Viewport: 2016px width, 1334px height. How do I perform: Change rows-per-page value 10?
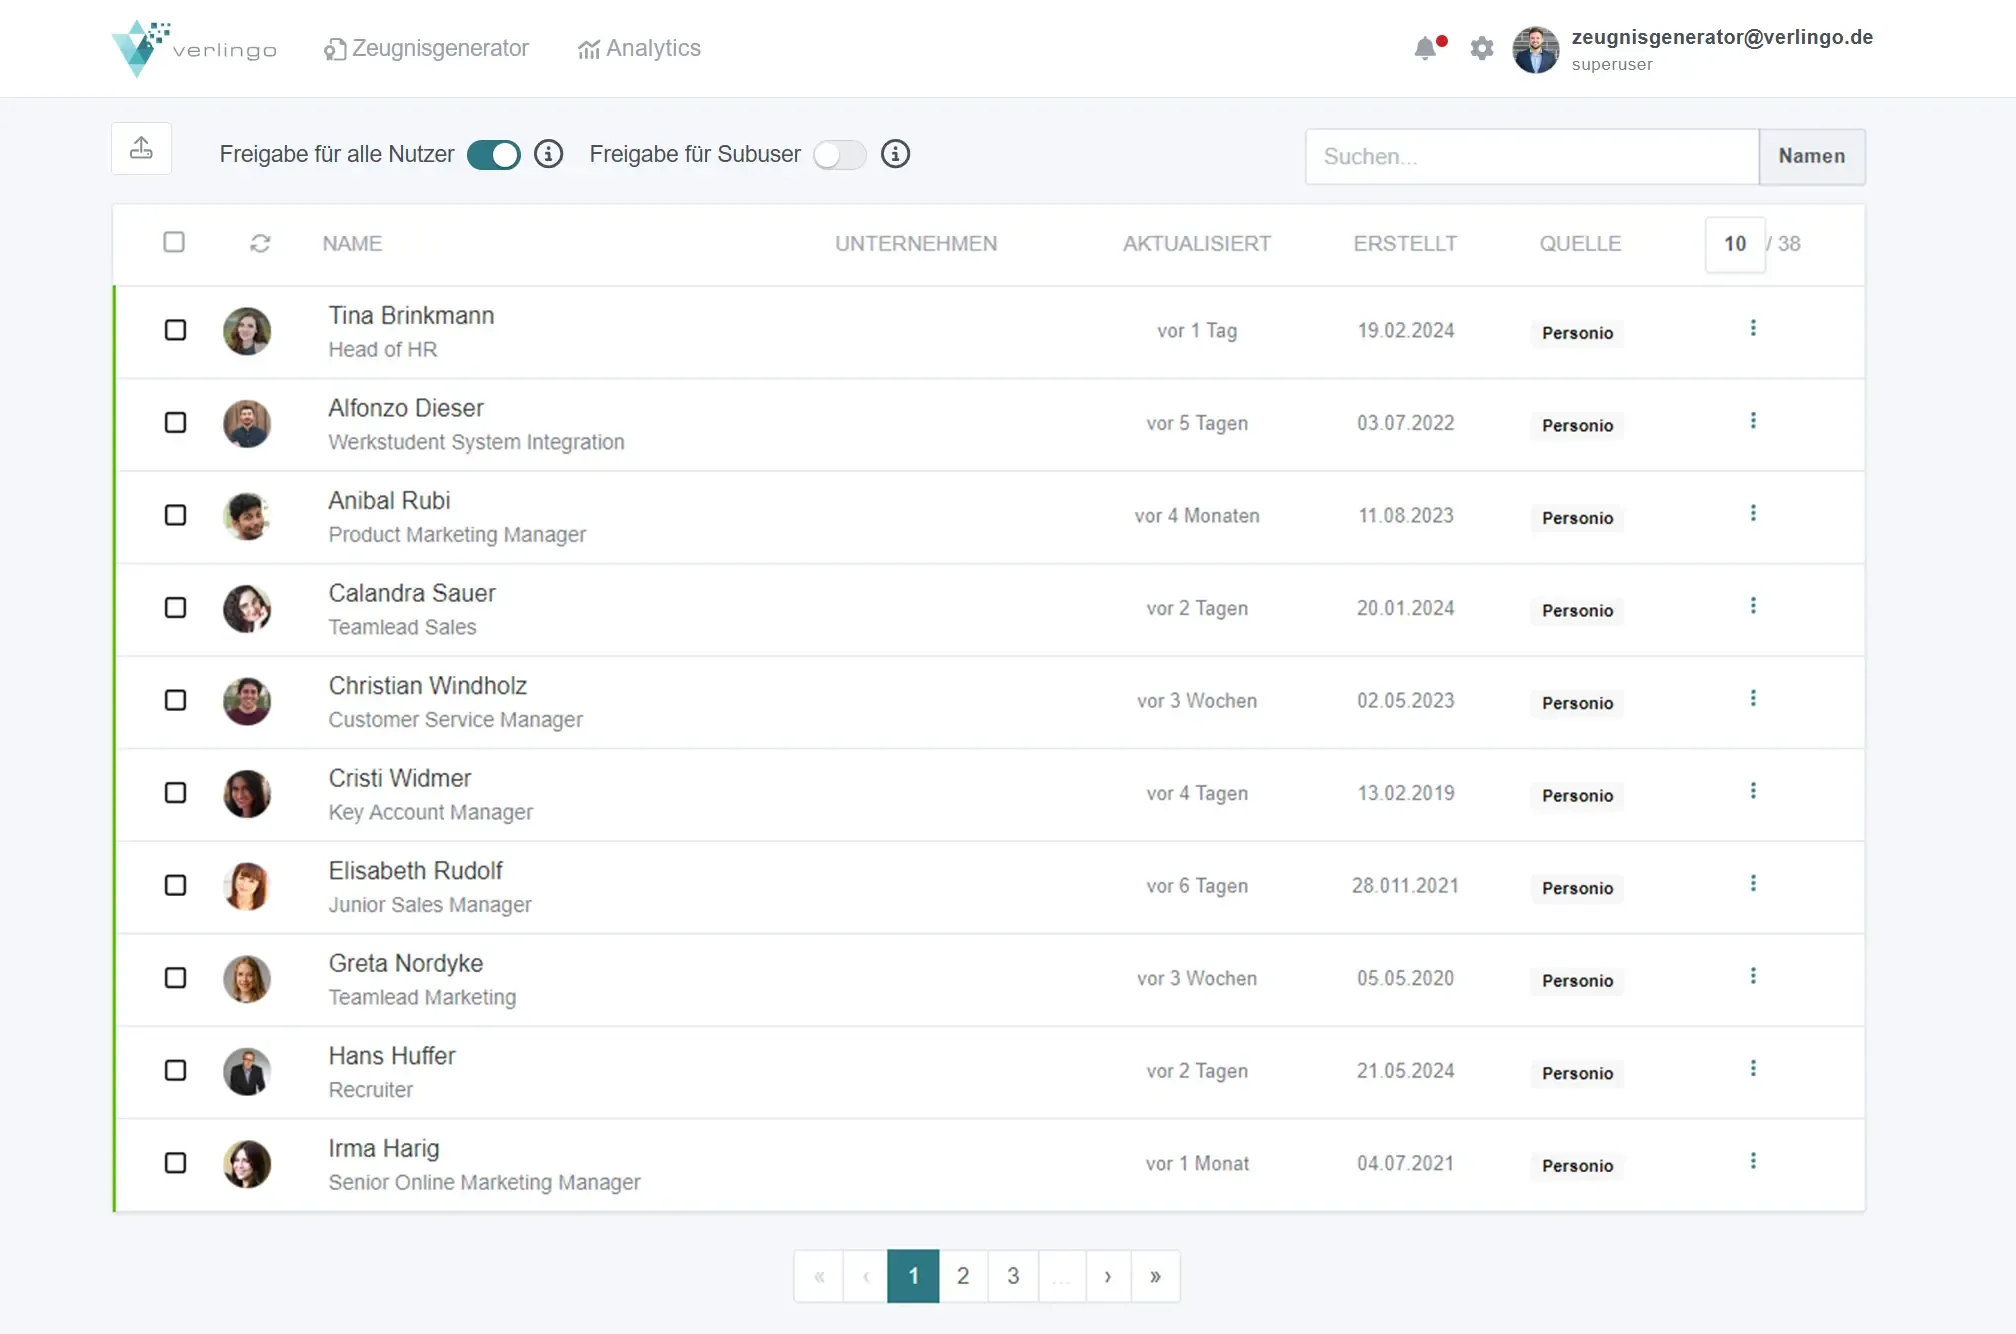coord(1734,244)
